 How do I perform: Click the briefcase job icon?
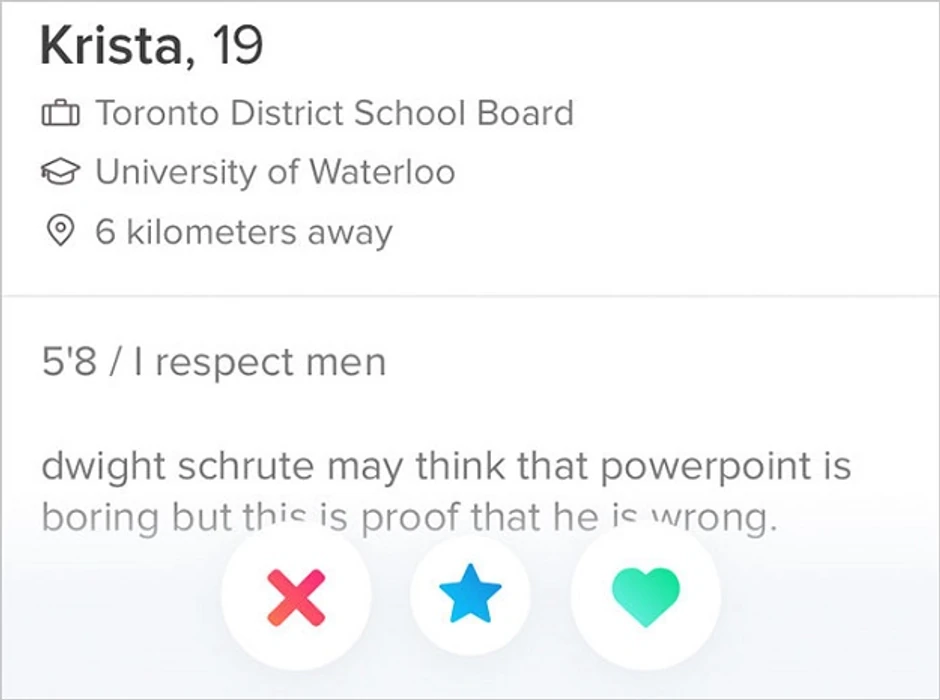pyautogui.click(x=60, y=114)
